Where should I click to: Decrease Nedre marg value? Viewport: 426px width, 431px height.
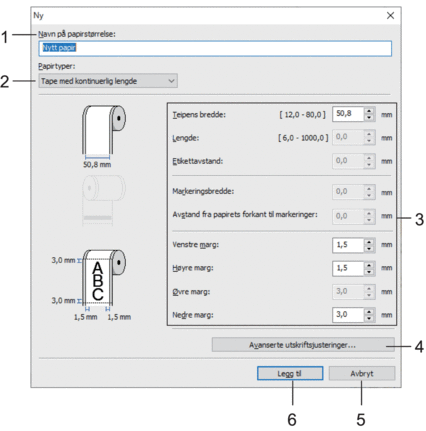point(369,319)
